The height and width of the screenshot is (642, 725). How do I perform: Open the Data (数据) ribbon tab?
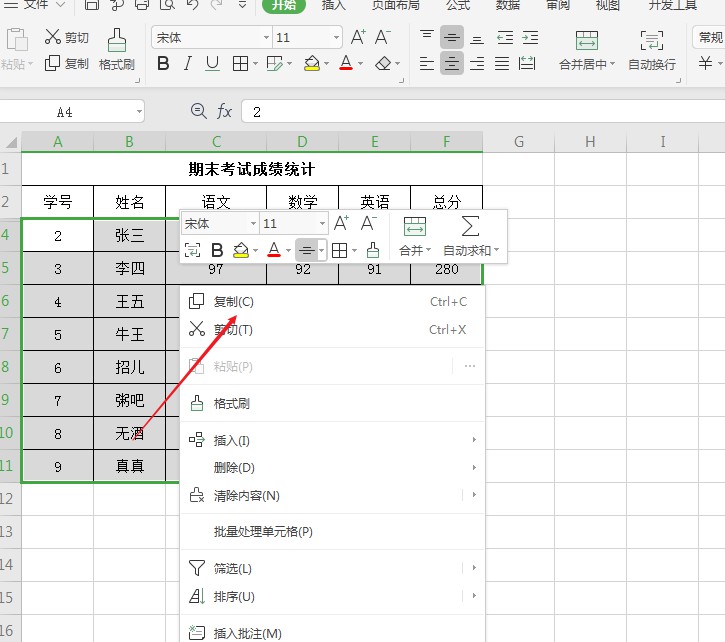click(507, 5)
